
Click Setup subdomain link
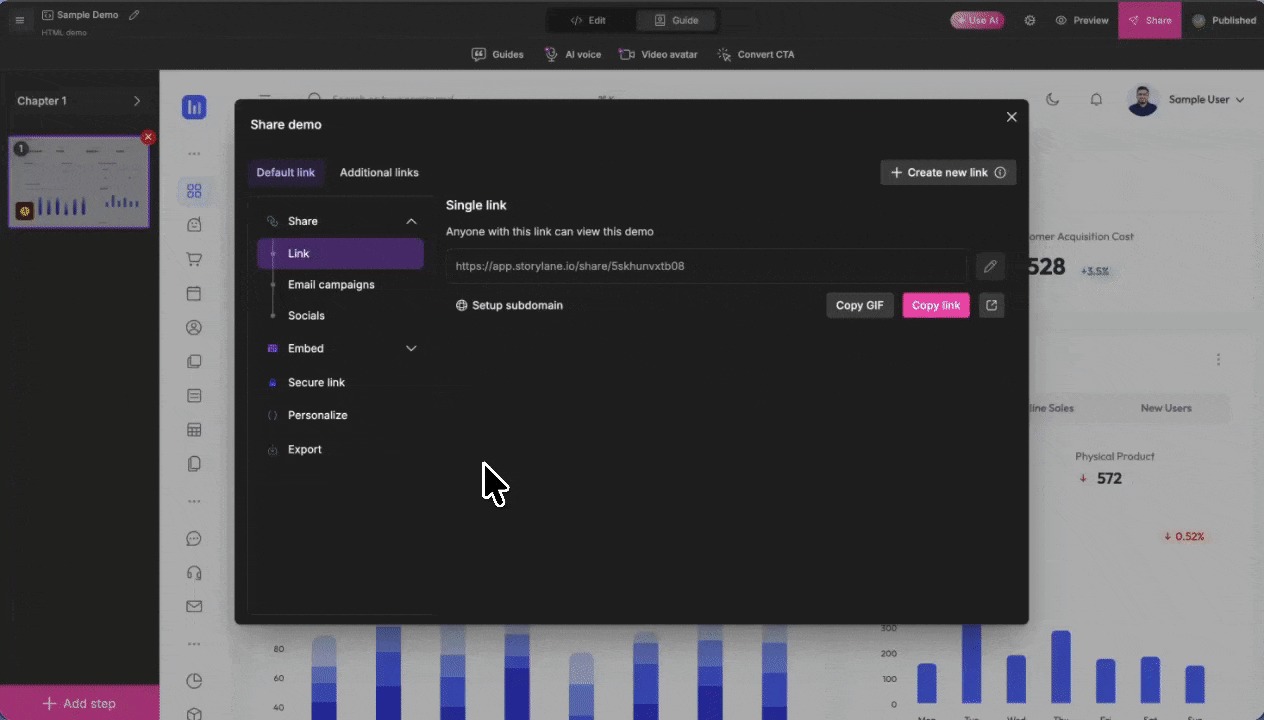click(509, 305)
